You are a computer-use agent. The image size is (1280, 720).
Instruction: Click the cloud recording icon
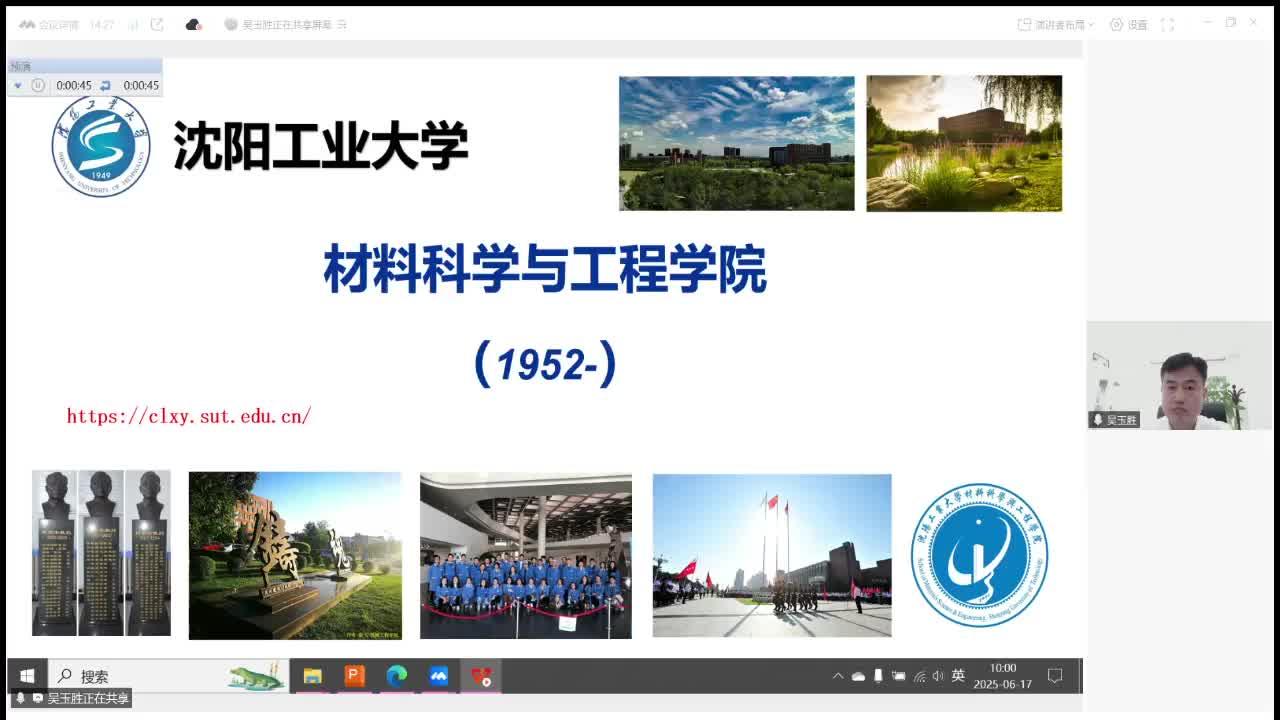[194, 25]
